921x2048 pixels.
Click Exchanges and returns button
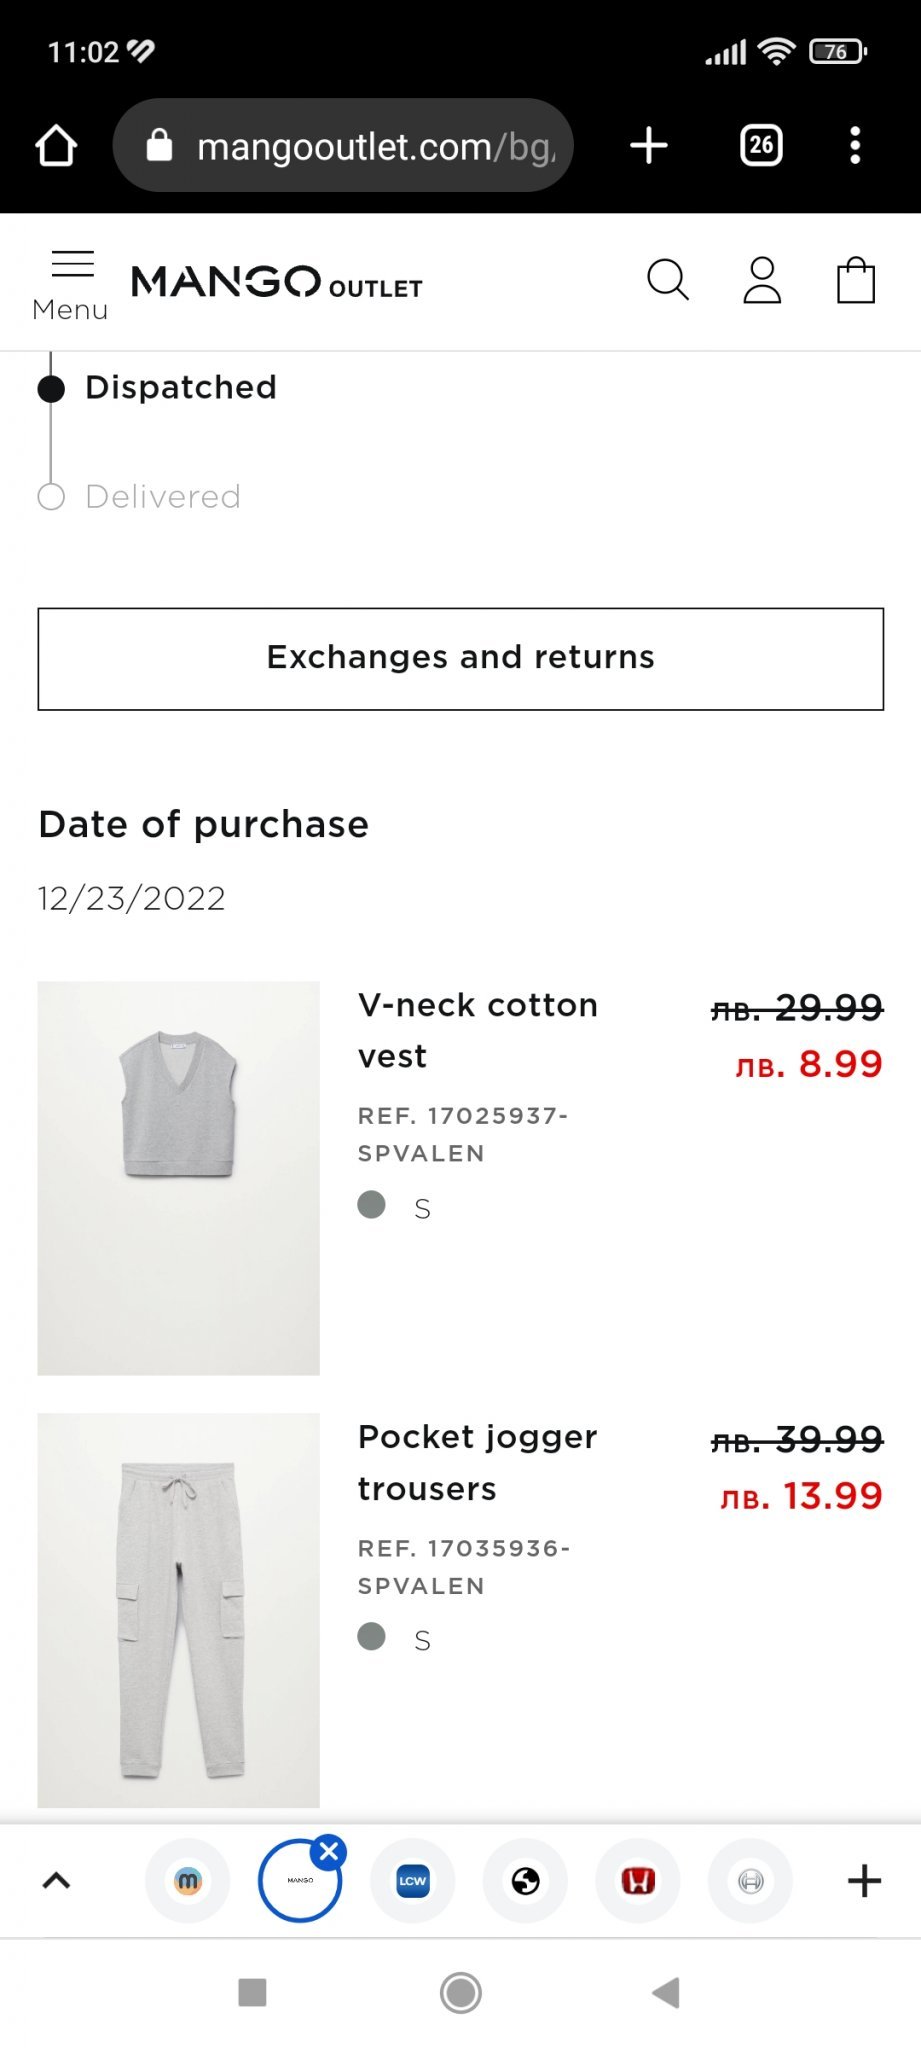pos(460,658)
